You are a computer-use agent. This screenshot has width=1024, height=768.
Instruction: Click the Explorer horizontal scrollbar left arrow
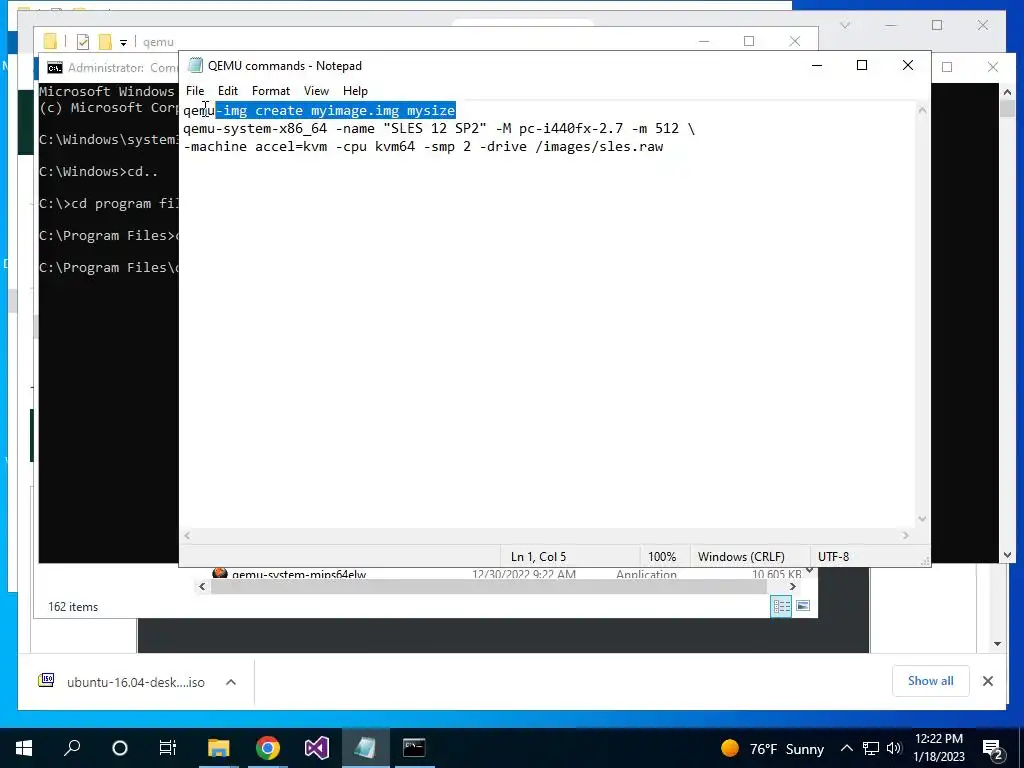pos(202,586)
